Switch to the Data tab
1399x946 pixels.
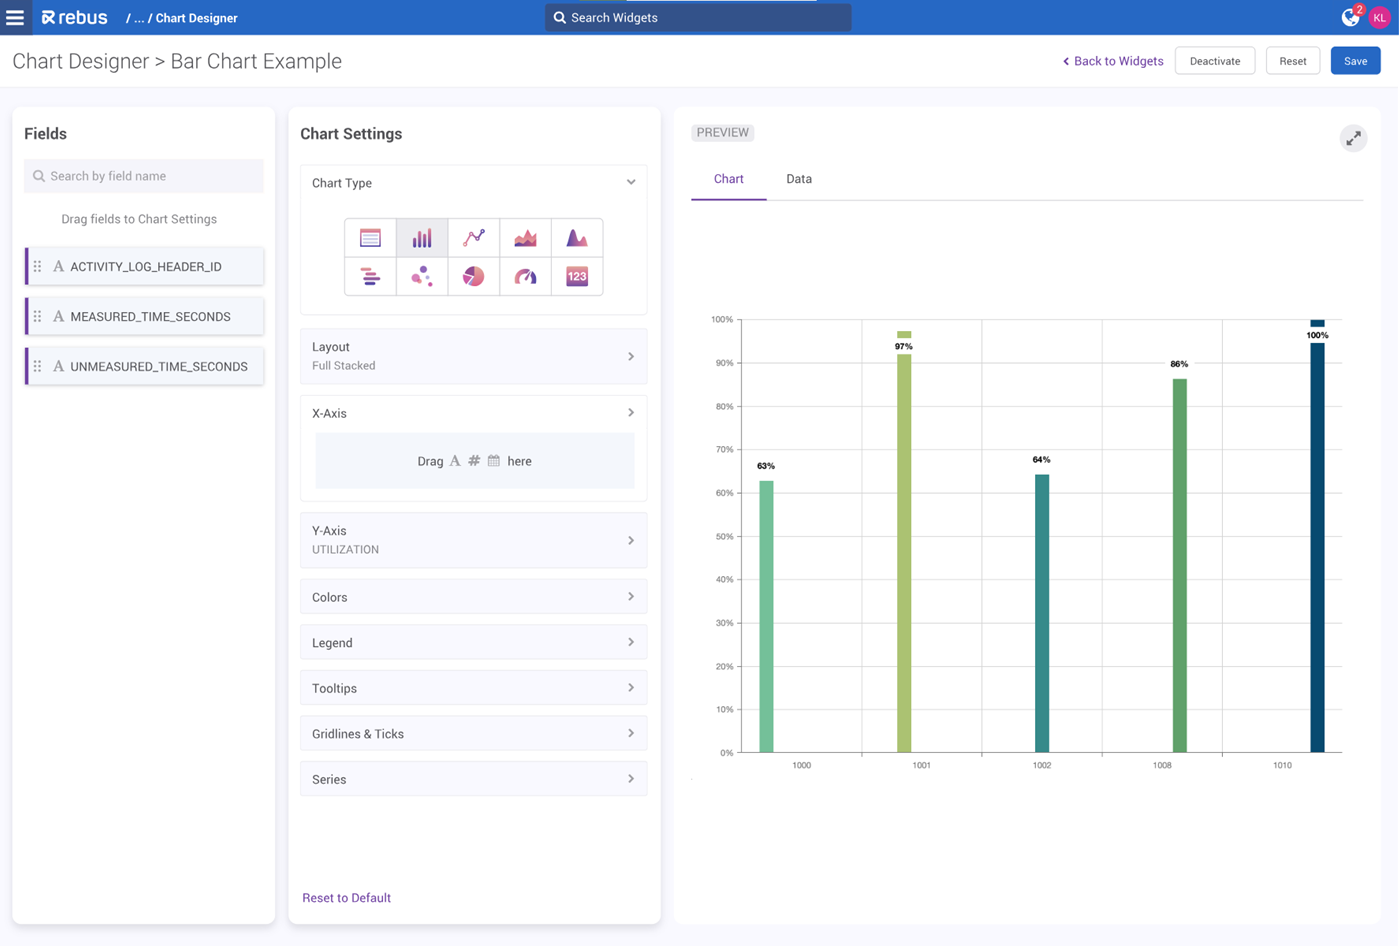coord(798,179)
